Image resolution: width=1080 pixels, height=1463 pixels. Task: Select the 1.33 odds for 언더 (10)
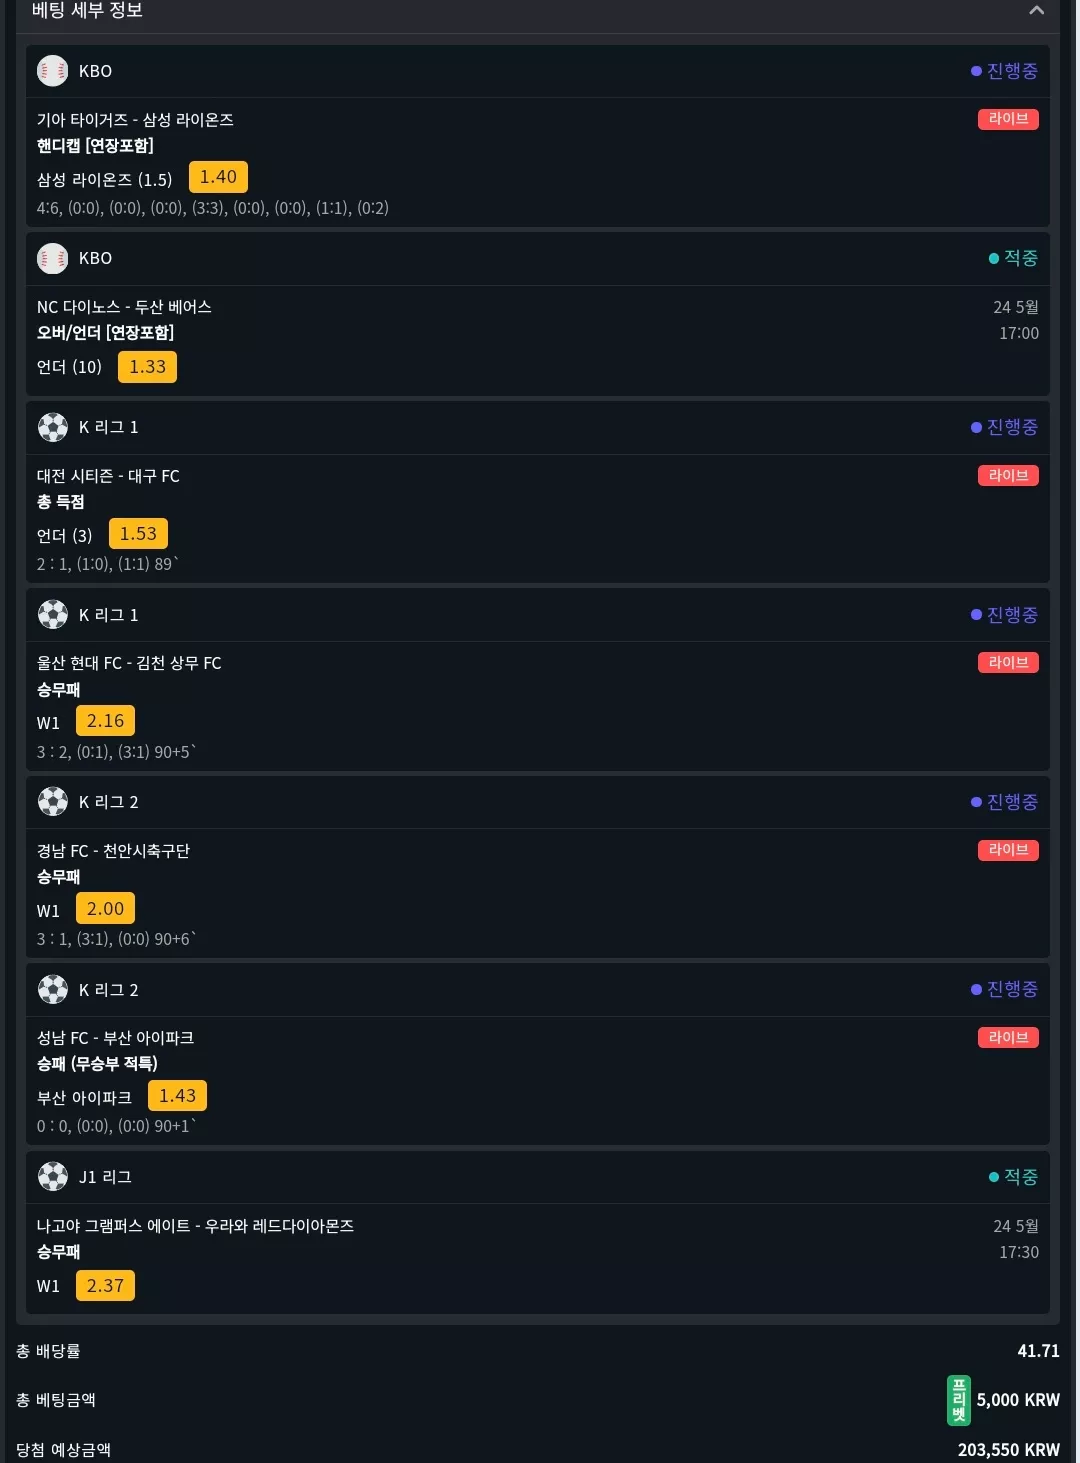(x=147, y=367)
